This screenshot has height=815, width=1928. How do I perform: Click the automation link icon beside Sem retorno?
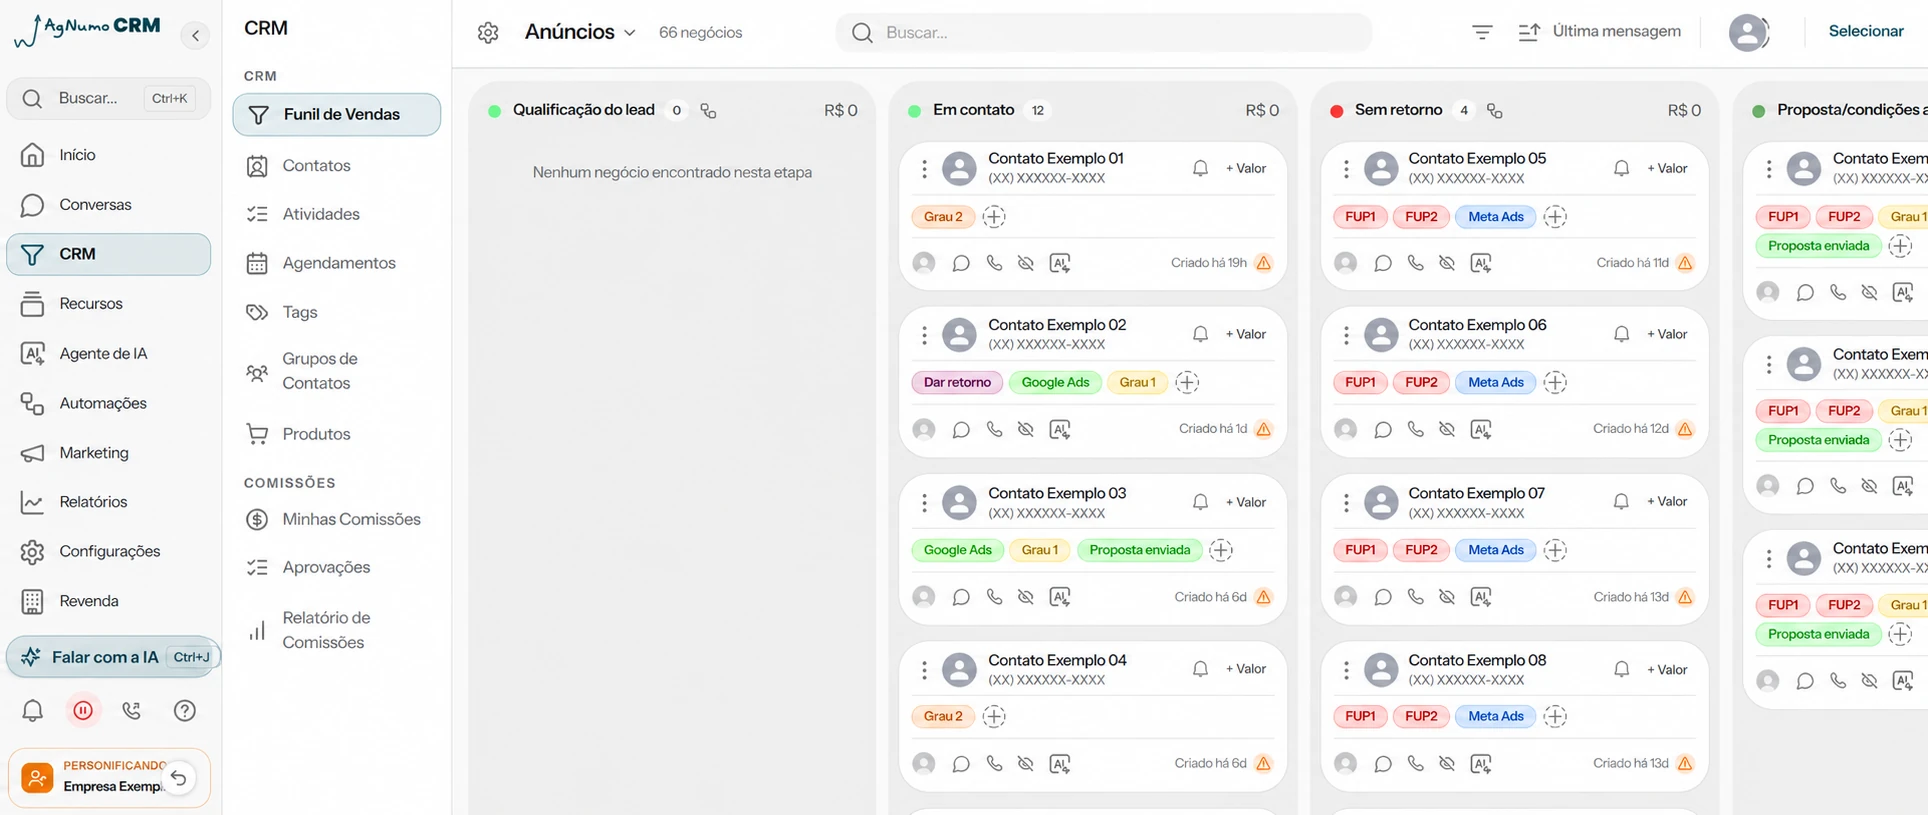(1494, 111)
